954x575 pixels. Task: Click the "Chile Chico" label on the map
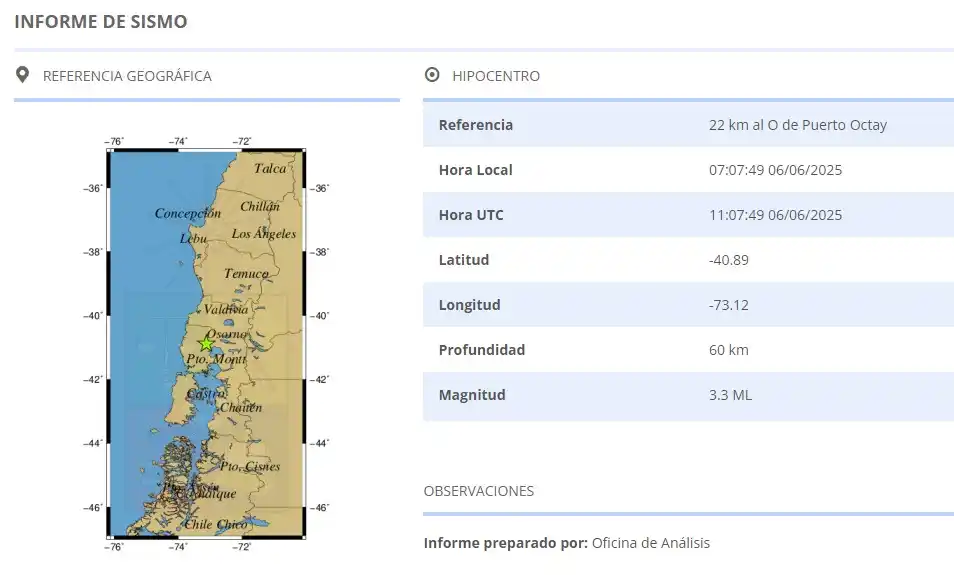(216, 524)
